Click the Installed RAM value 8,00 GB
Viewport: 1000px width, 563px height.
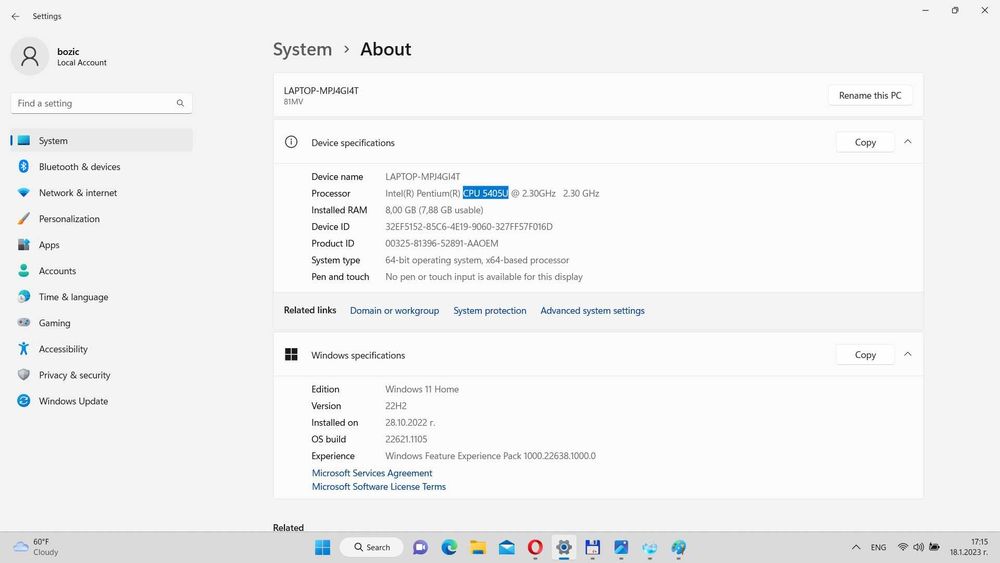(434, 210)
